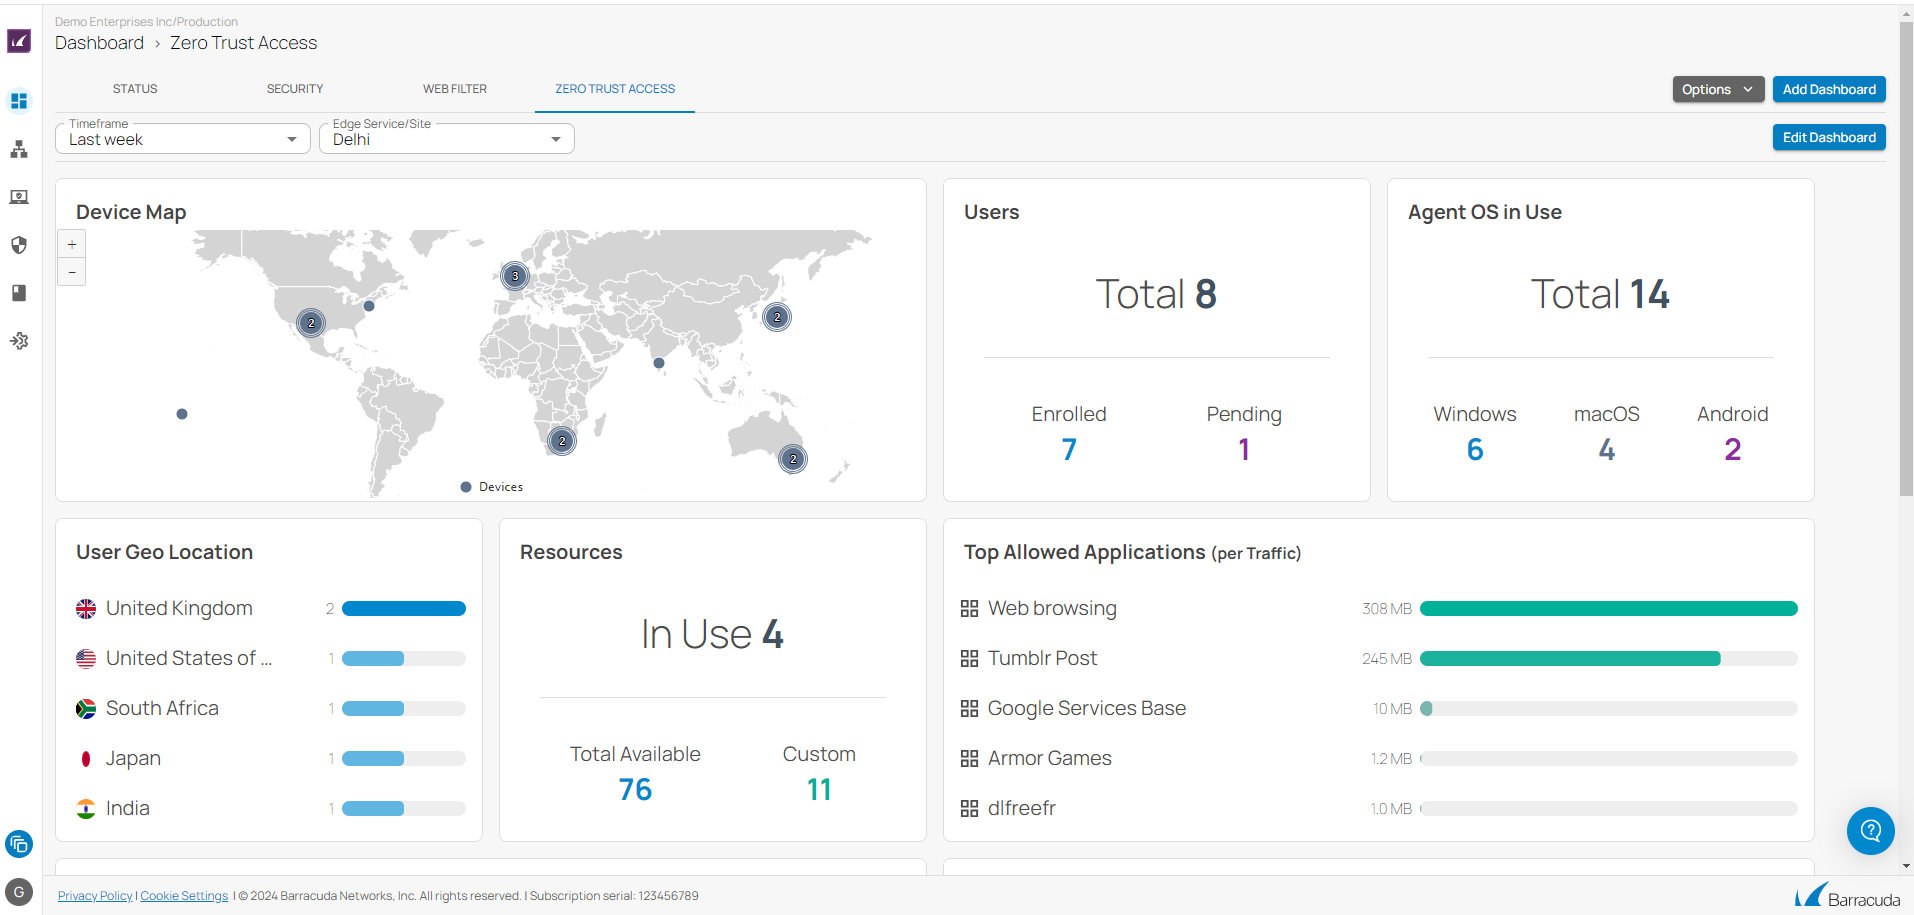This screenshot has width=1914, height=915.
Task: Click Custom resources value 11
Action: (x=819, y=790)
